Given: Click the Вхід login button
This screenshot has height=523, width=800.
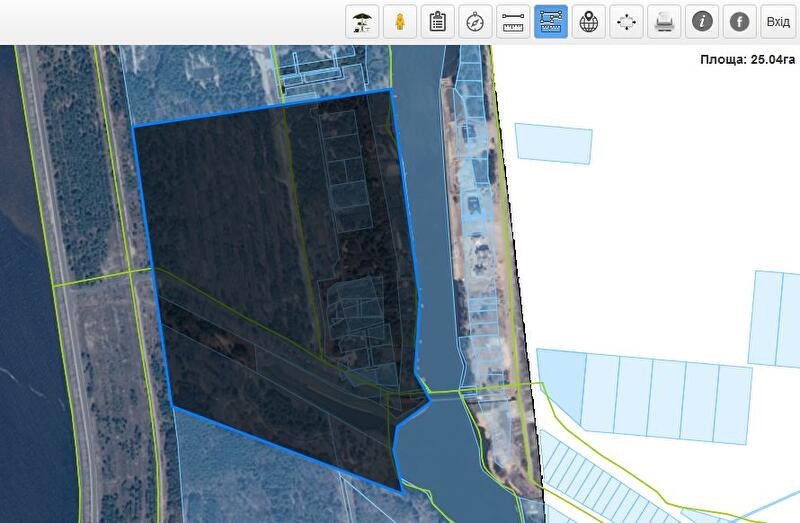Looking at the screenshot, I should [777, 21].
